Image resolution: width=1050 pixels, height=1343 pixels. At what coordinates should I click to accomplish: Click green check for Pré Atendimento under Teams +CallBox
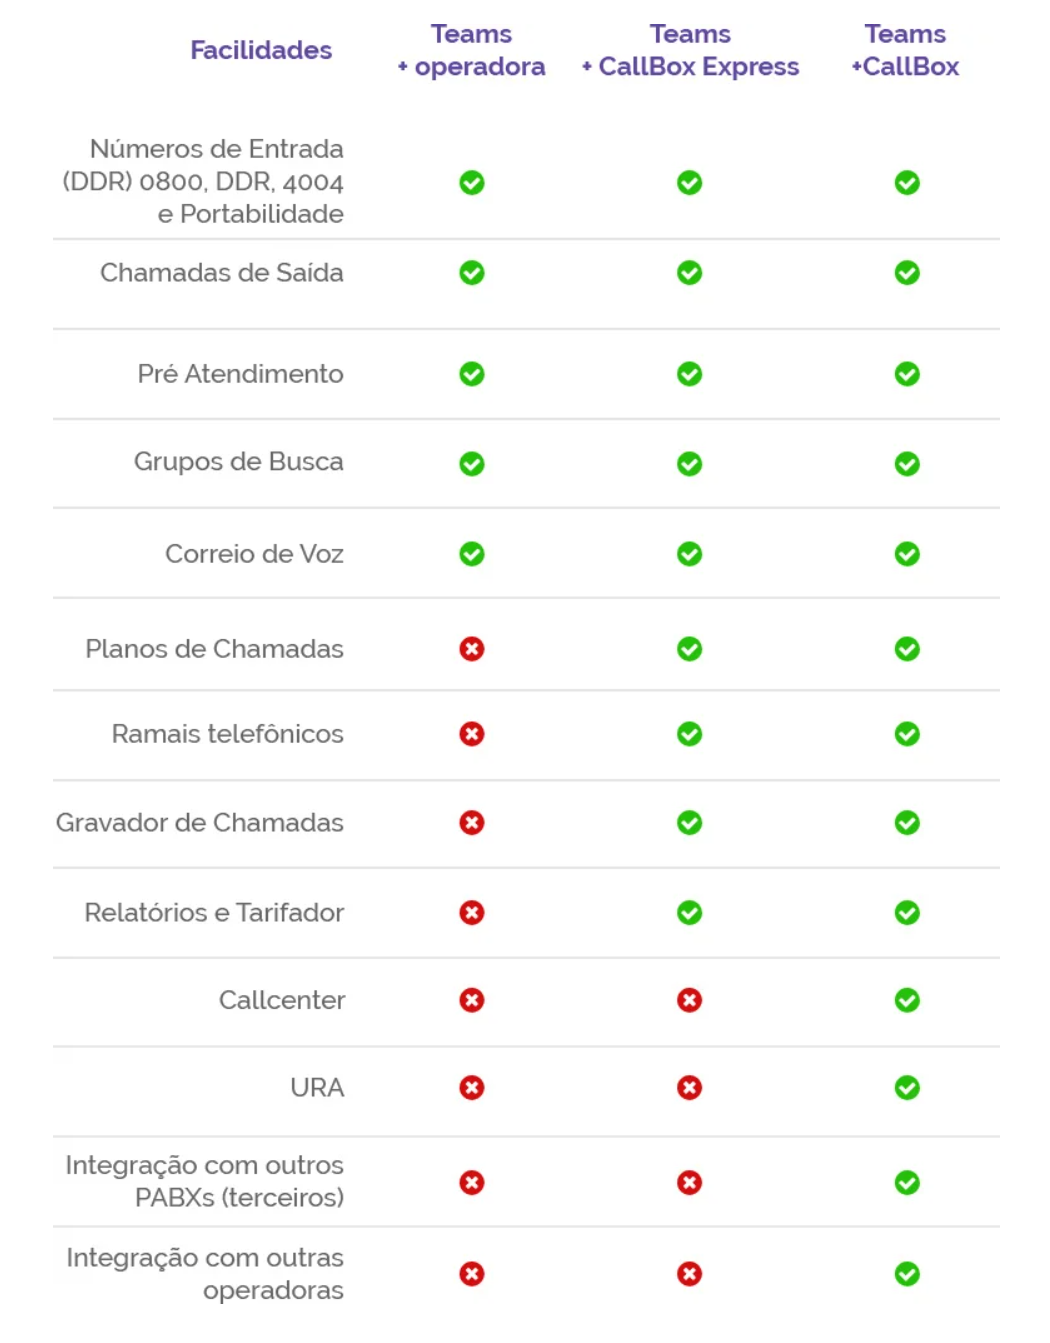pyautogui.click(x=907, y=374)
